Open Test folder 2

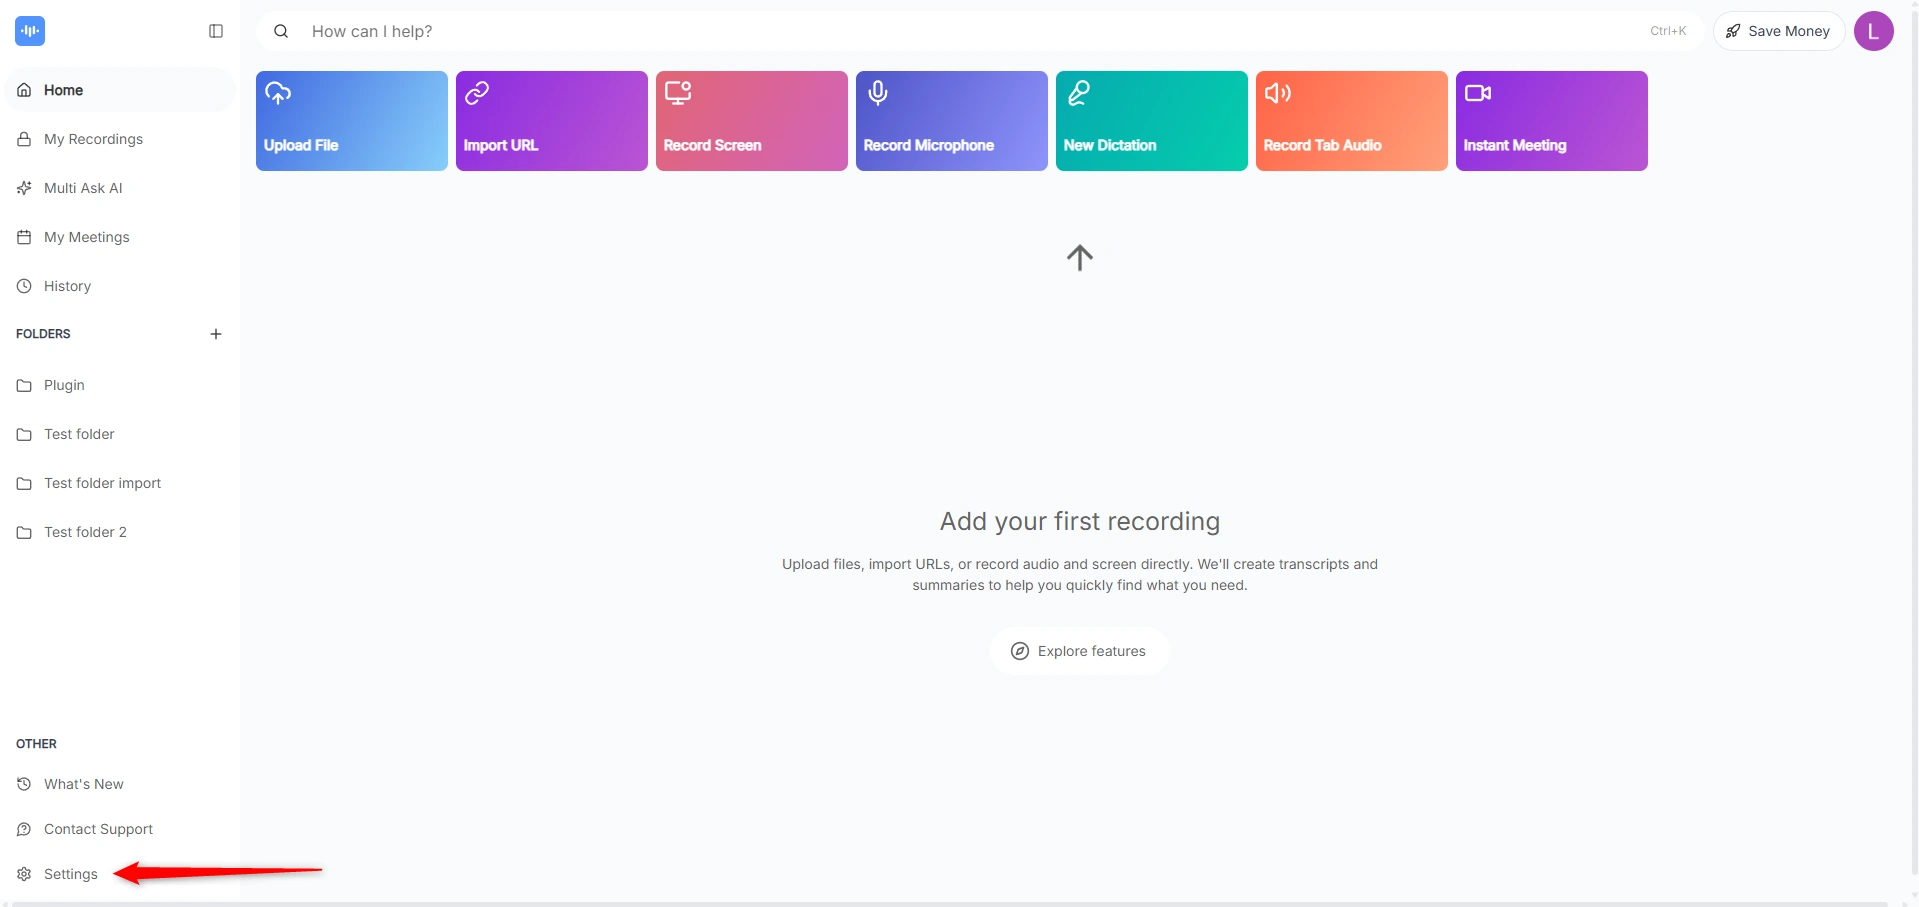click(x=85, y=531)
